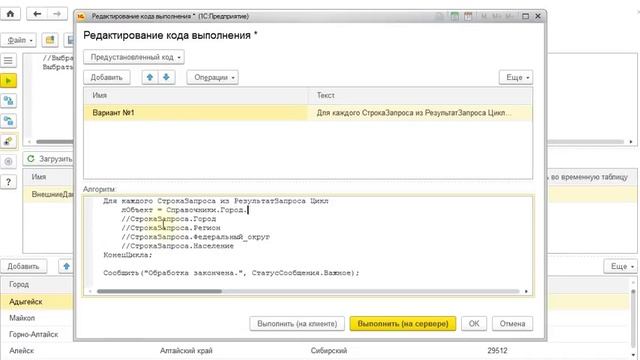Image resolution: width=640 pixels, height=360 pixels.
Task: Click query editor horizontal scrollbar in background window
Action: pos(55,142)
